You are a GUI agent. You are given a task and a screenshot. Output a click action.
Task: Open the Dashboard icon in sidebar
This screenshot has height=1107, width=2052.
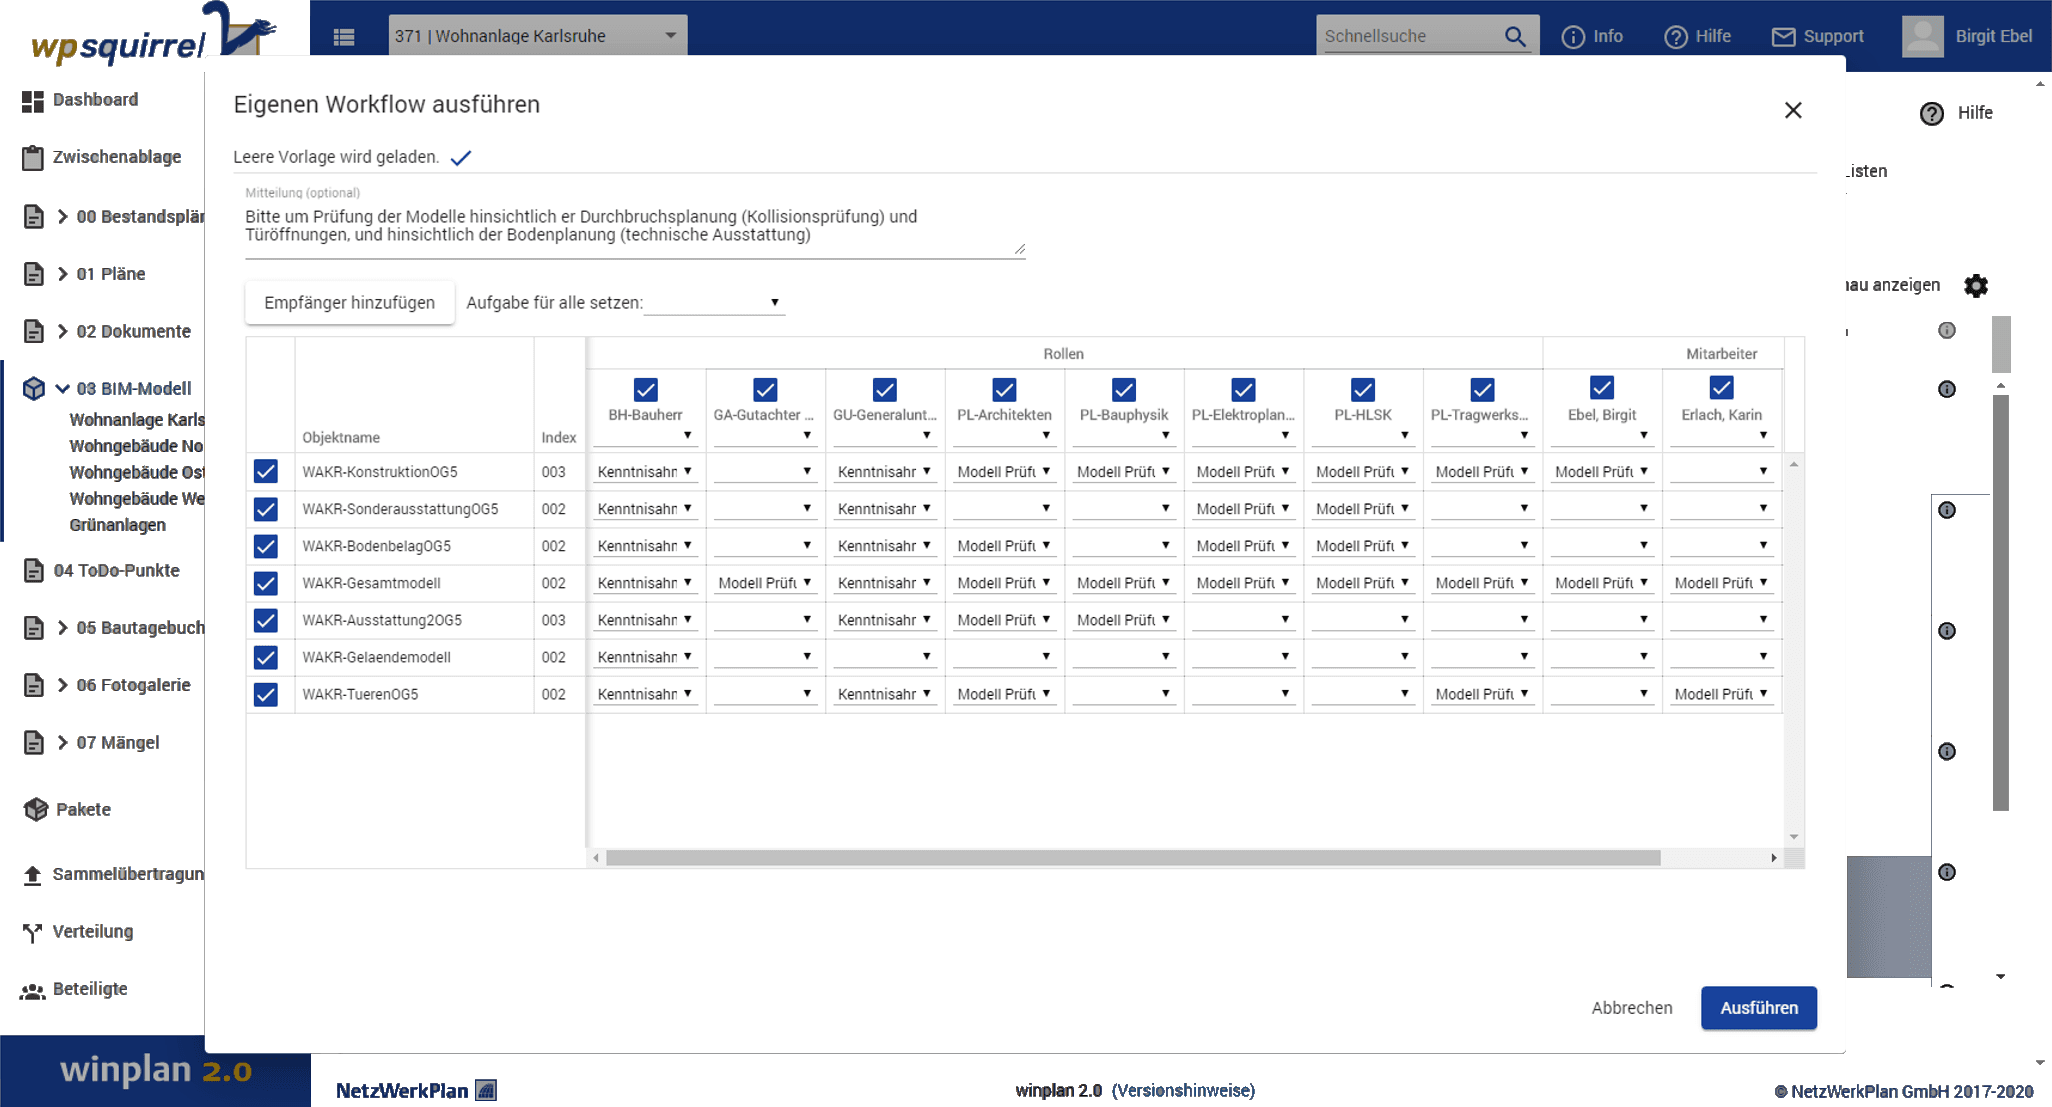(33, 101)
